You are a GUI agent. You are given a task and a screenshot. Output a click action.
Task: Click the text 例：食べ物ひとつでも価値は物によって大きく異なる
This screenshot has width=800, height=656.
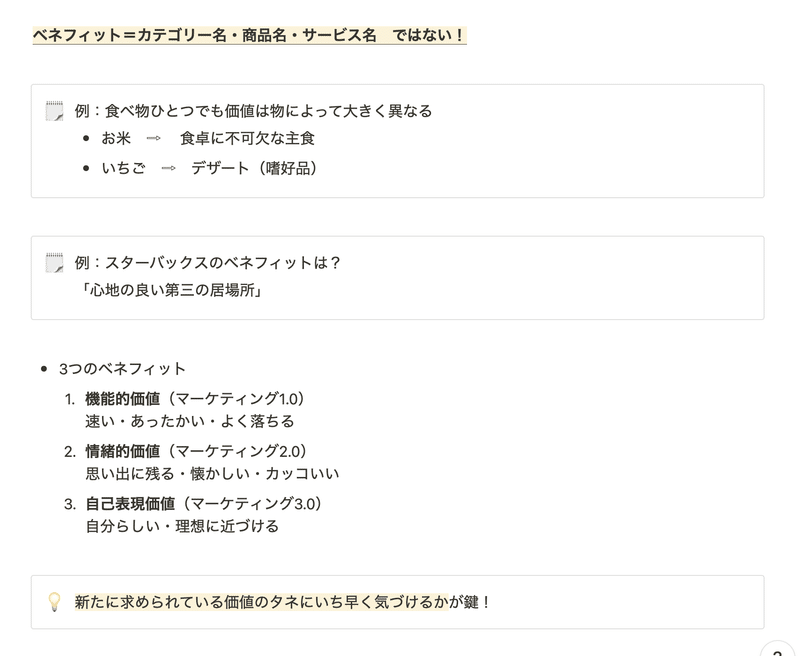click(x=253, y=111)
